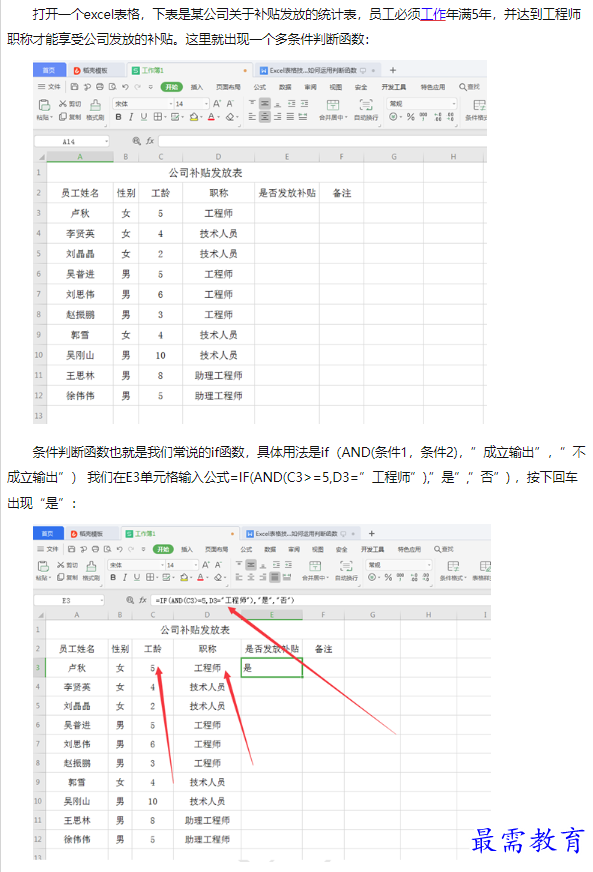
Task: Click Cut (剪切) in the A14 spreadsheet
Action: (x=70, y=104)
